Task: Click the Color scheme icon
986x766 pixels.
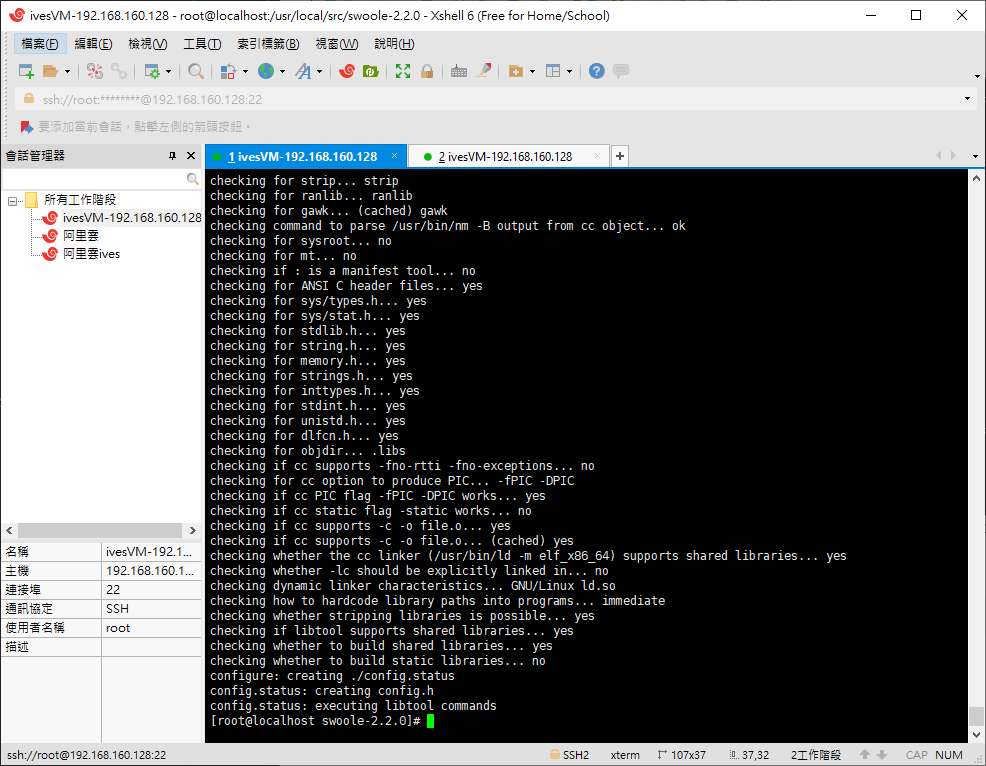Action: [228, 71]
